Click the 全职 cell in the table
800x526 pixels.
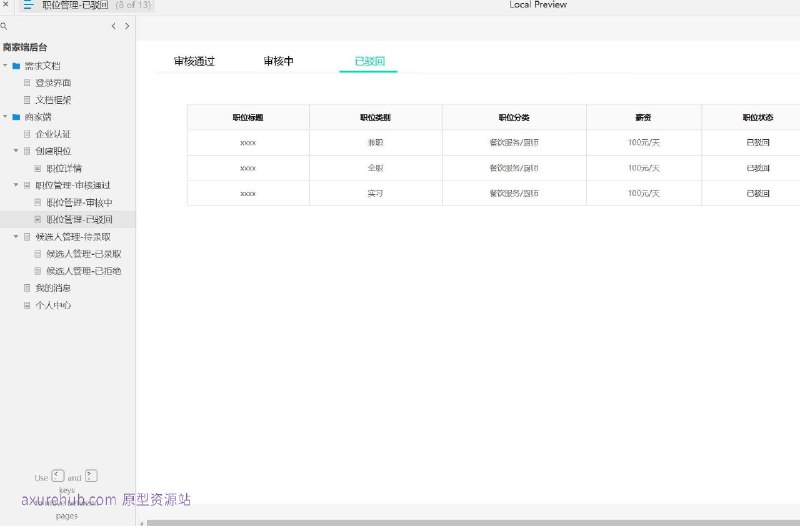(376, 168)
